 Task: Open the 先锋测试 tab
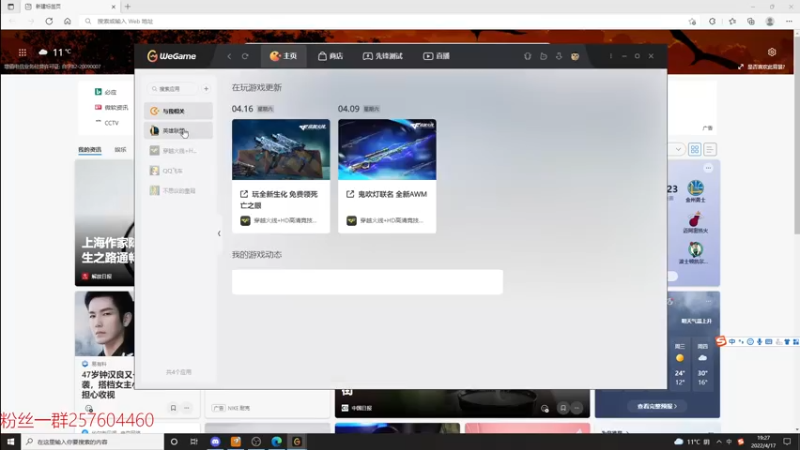click(x=383, y=56)
